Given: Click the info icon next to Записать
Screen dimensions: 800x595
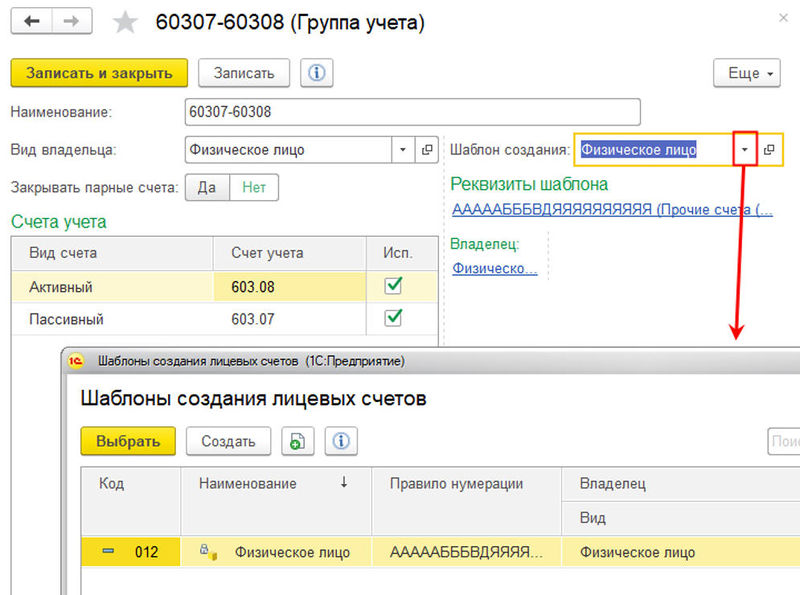Looking at the screenshot, I should 317,72.
